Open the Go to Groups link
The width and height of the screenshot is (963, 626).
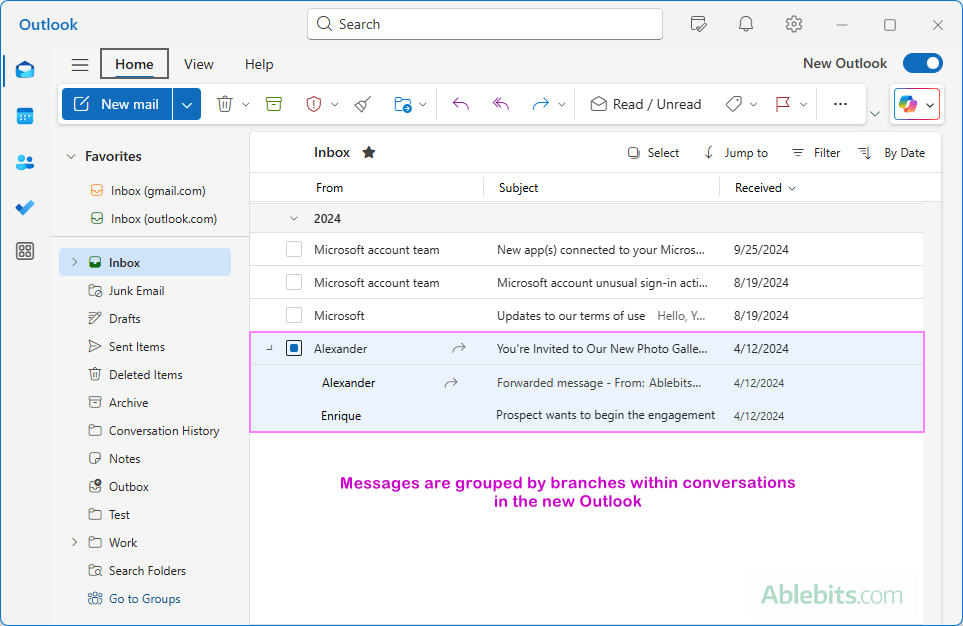pos(135,598)
